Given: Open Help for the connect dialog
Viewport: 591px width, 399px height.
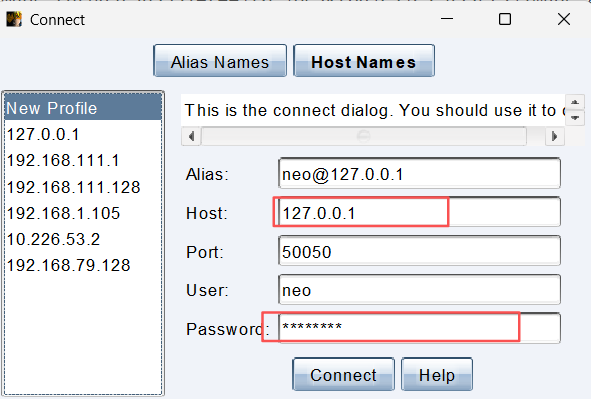Looking at the screenshot, I should click(437, 375).
